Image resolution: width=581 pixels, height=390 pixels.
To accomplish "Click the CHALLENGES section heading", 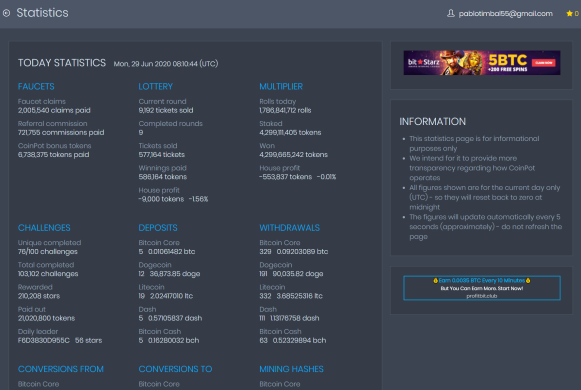I will pyautogui.click(x=44, y=227).
